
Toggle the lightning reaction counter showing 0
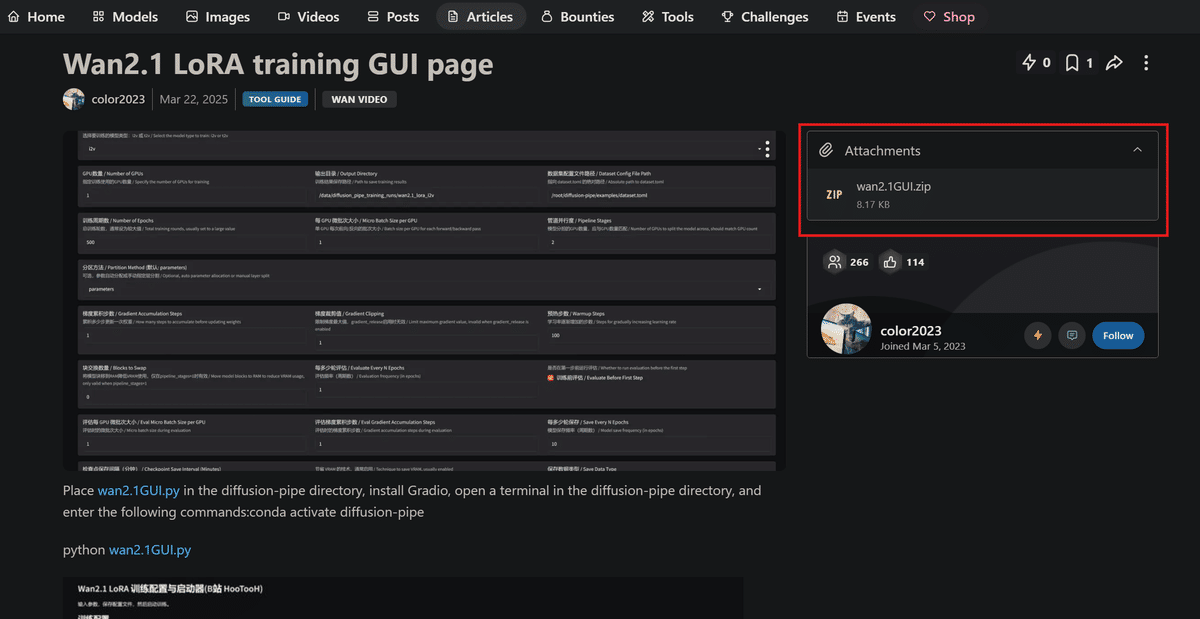coord(1036,62)
